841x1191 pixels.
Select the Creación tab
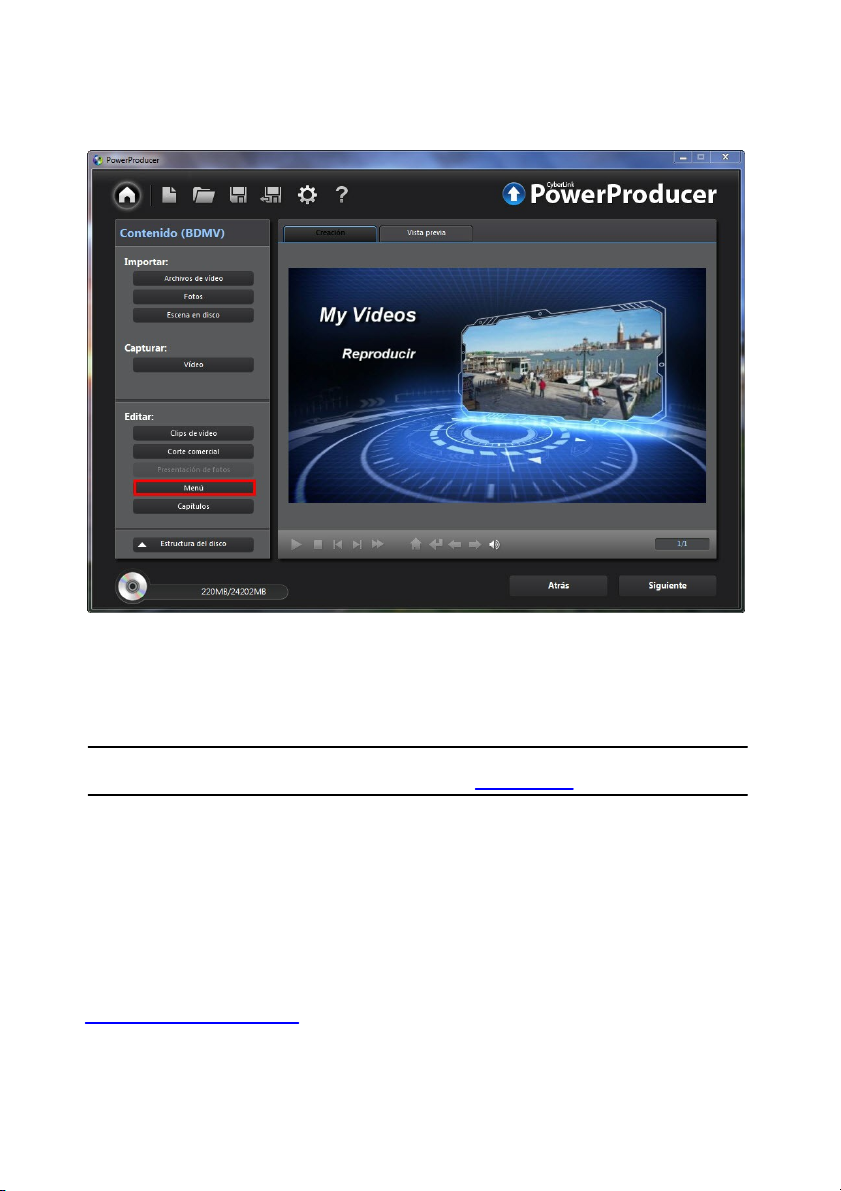tap(330, 233)
